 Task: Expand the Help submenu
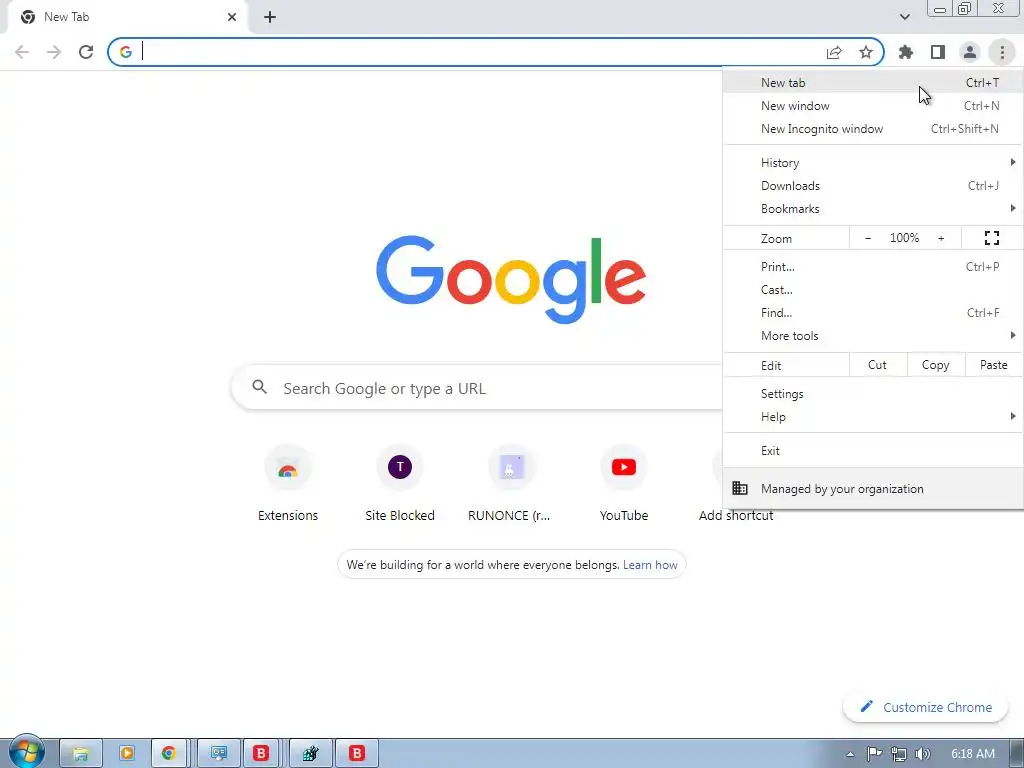[872, 417]
